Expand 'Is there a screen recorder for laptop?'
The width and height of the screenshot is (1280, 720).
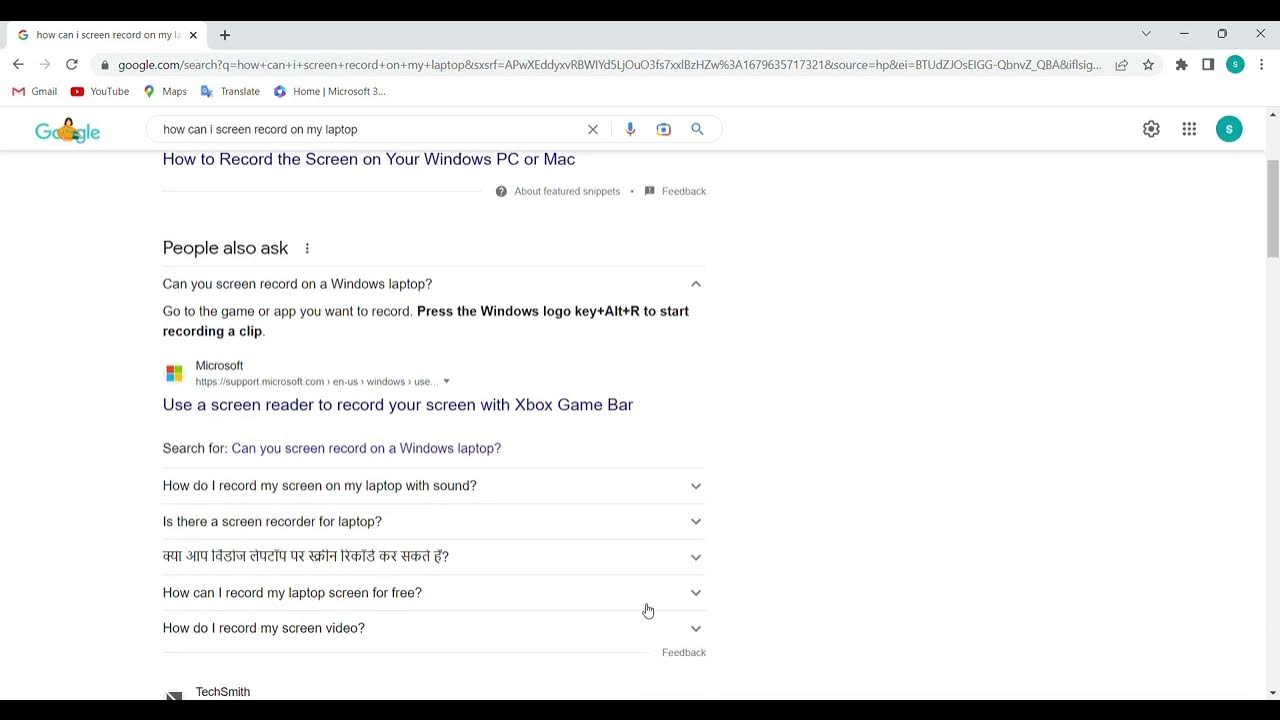point(433,522)
